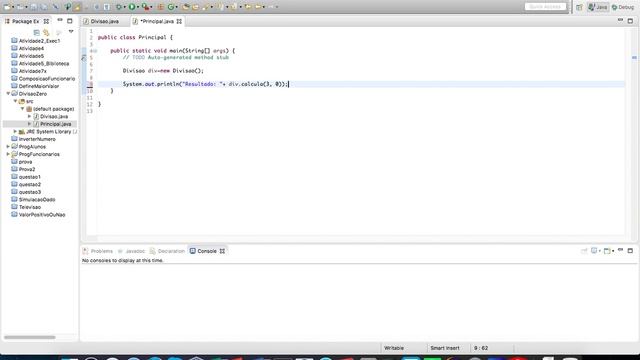Expand the ProgAlunos project

point(8,147)
